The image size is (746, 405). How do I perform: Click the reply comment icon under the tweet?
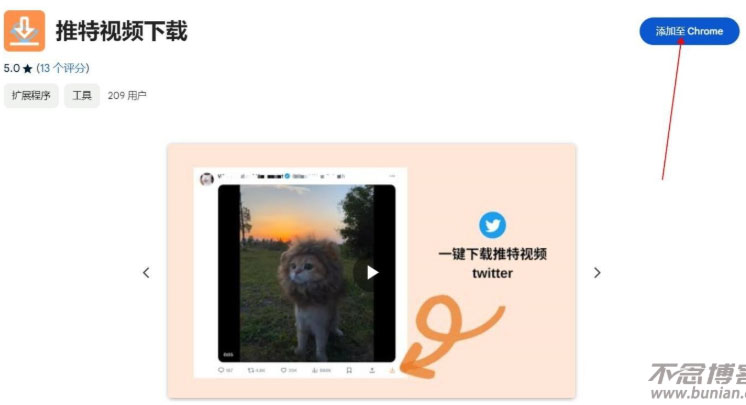[x=221, y=370]
